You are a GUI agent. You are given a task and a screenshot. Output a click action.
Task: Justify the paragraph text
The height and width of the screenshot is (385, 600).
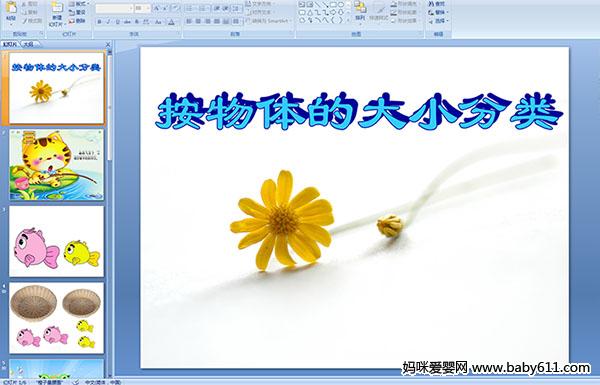click(217, 21)
